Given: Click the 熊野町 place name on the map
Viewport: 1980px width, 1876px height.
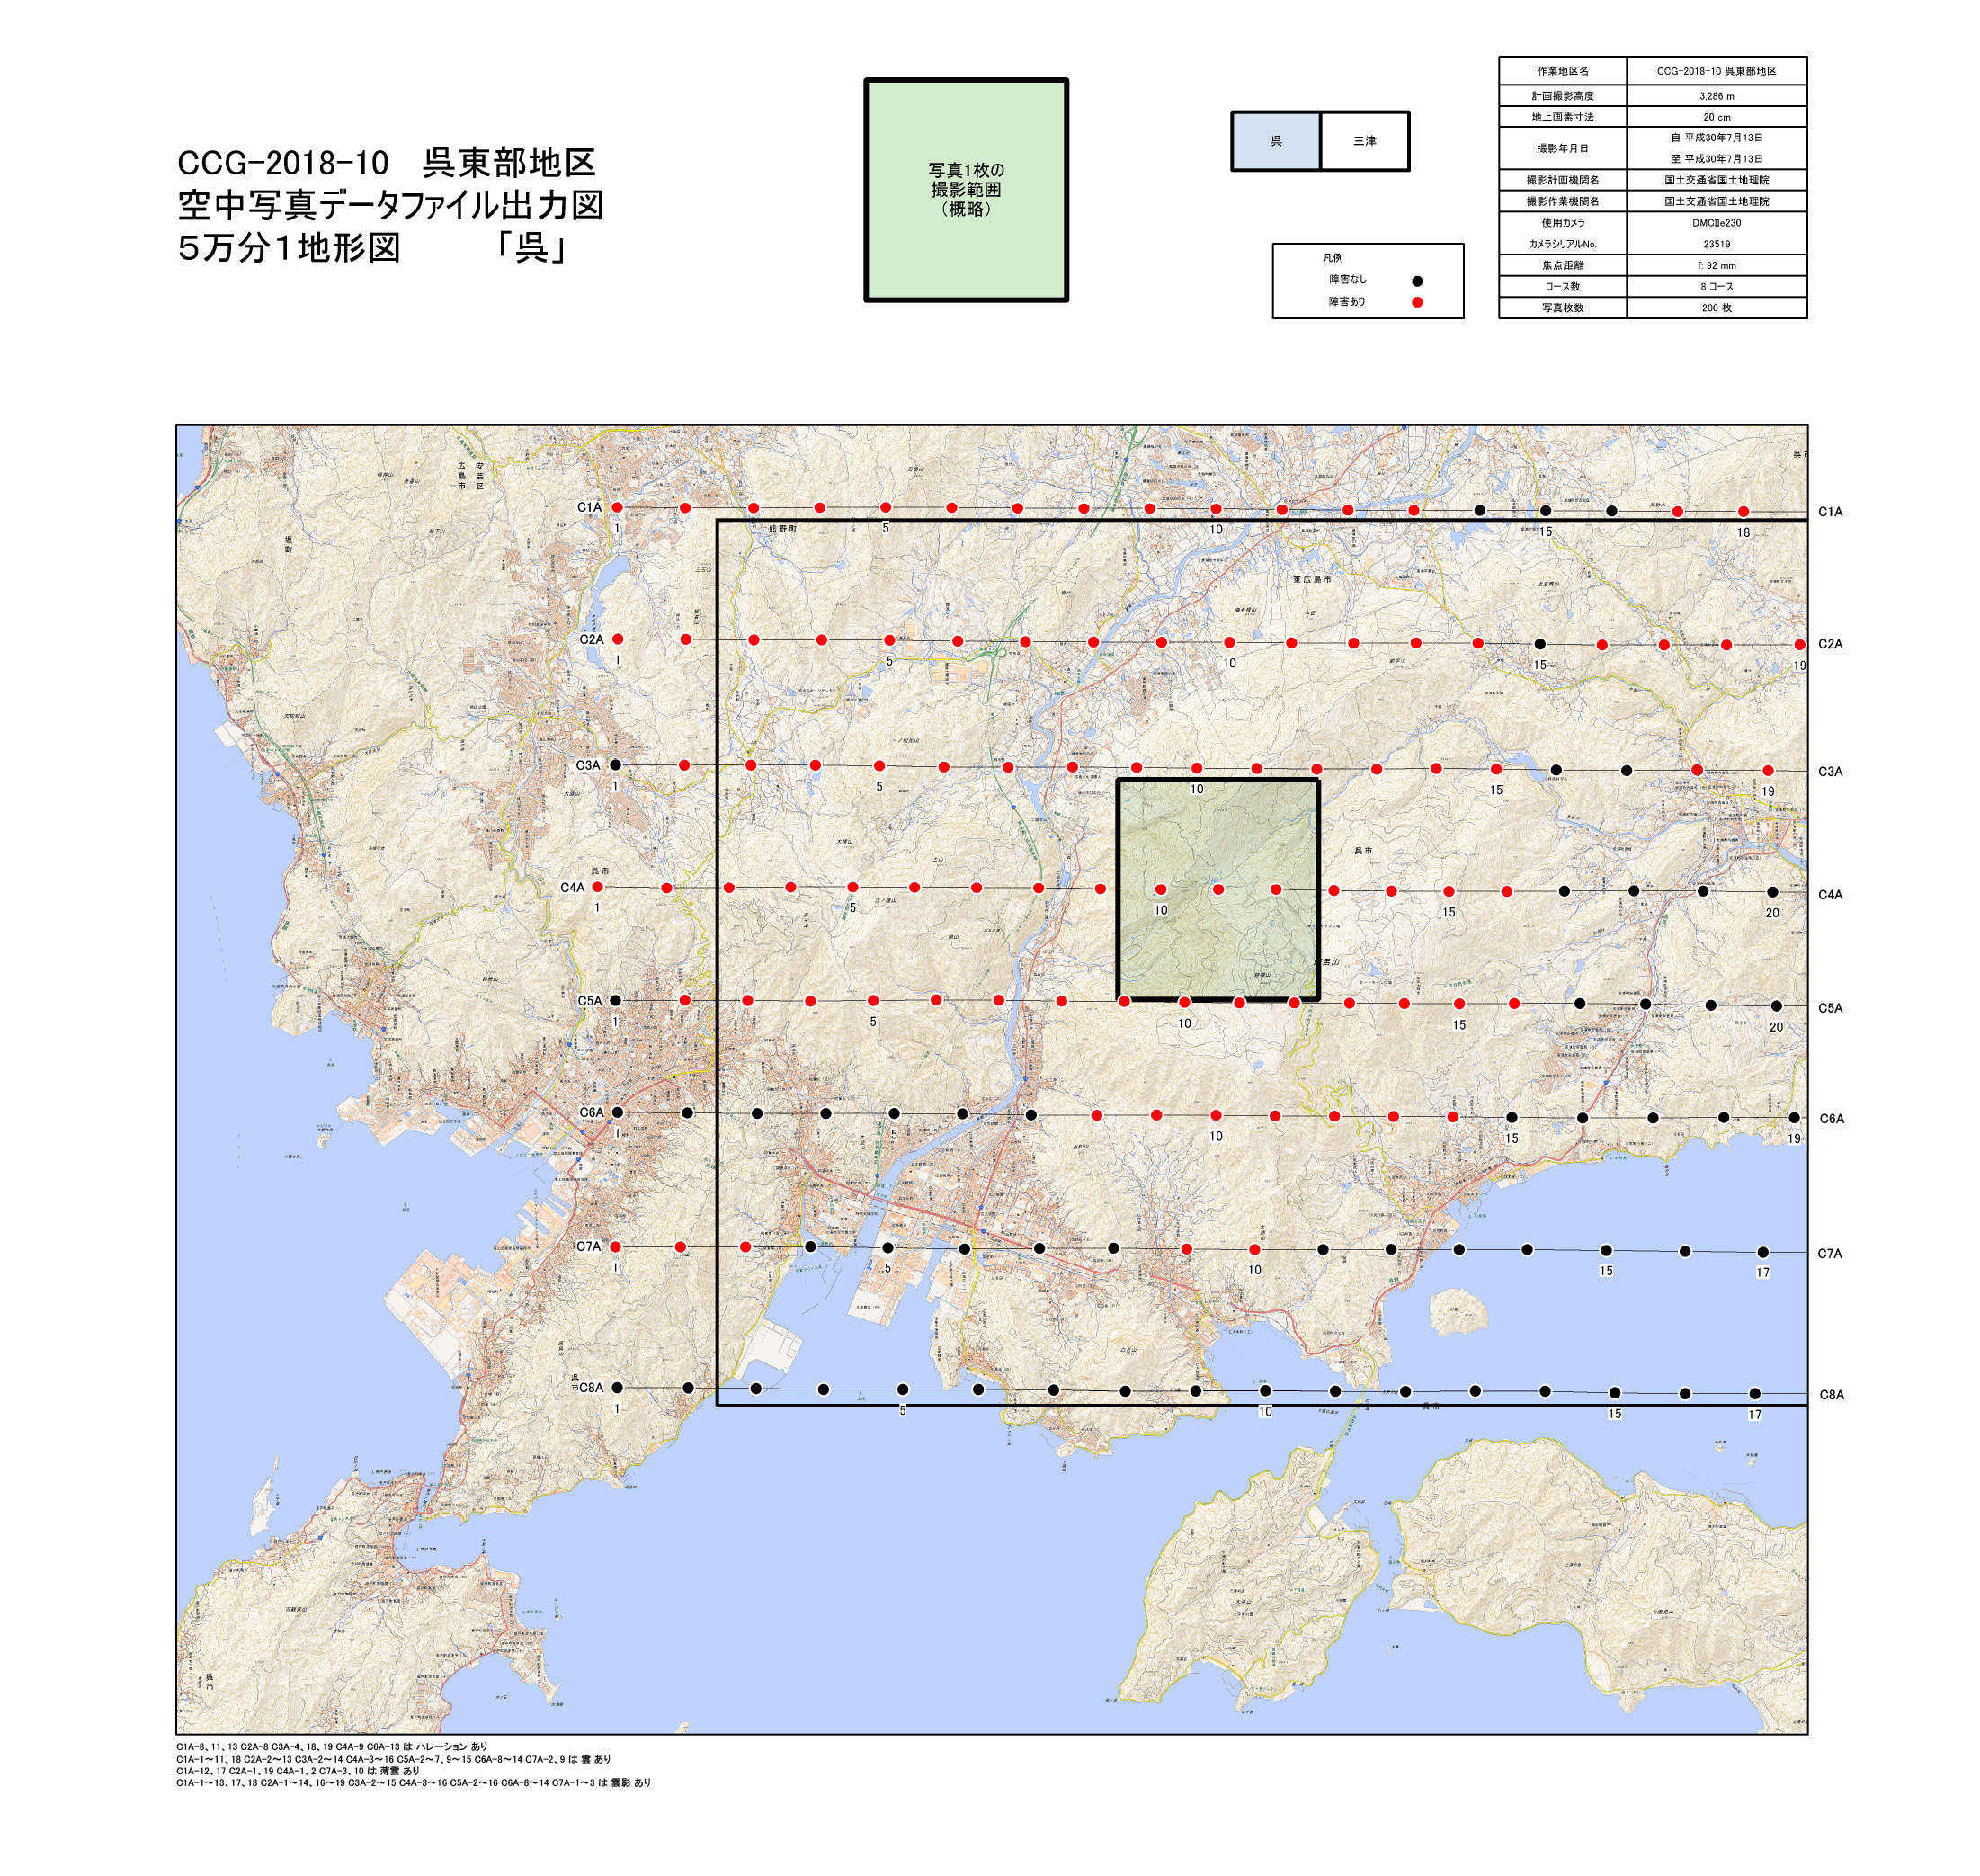Looking at the screenshot, I should [782, 528].
